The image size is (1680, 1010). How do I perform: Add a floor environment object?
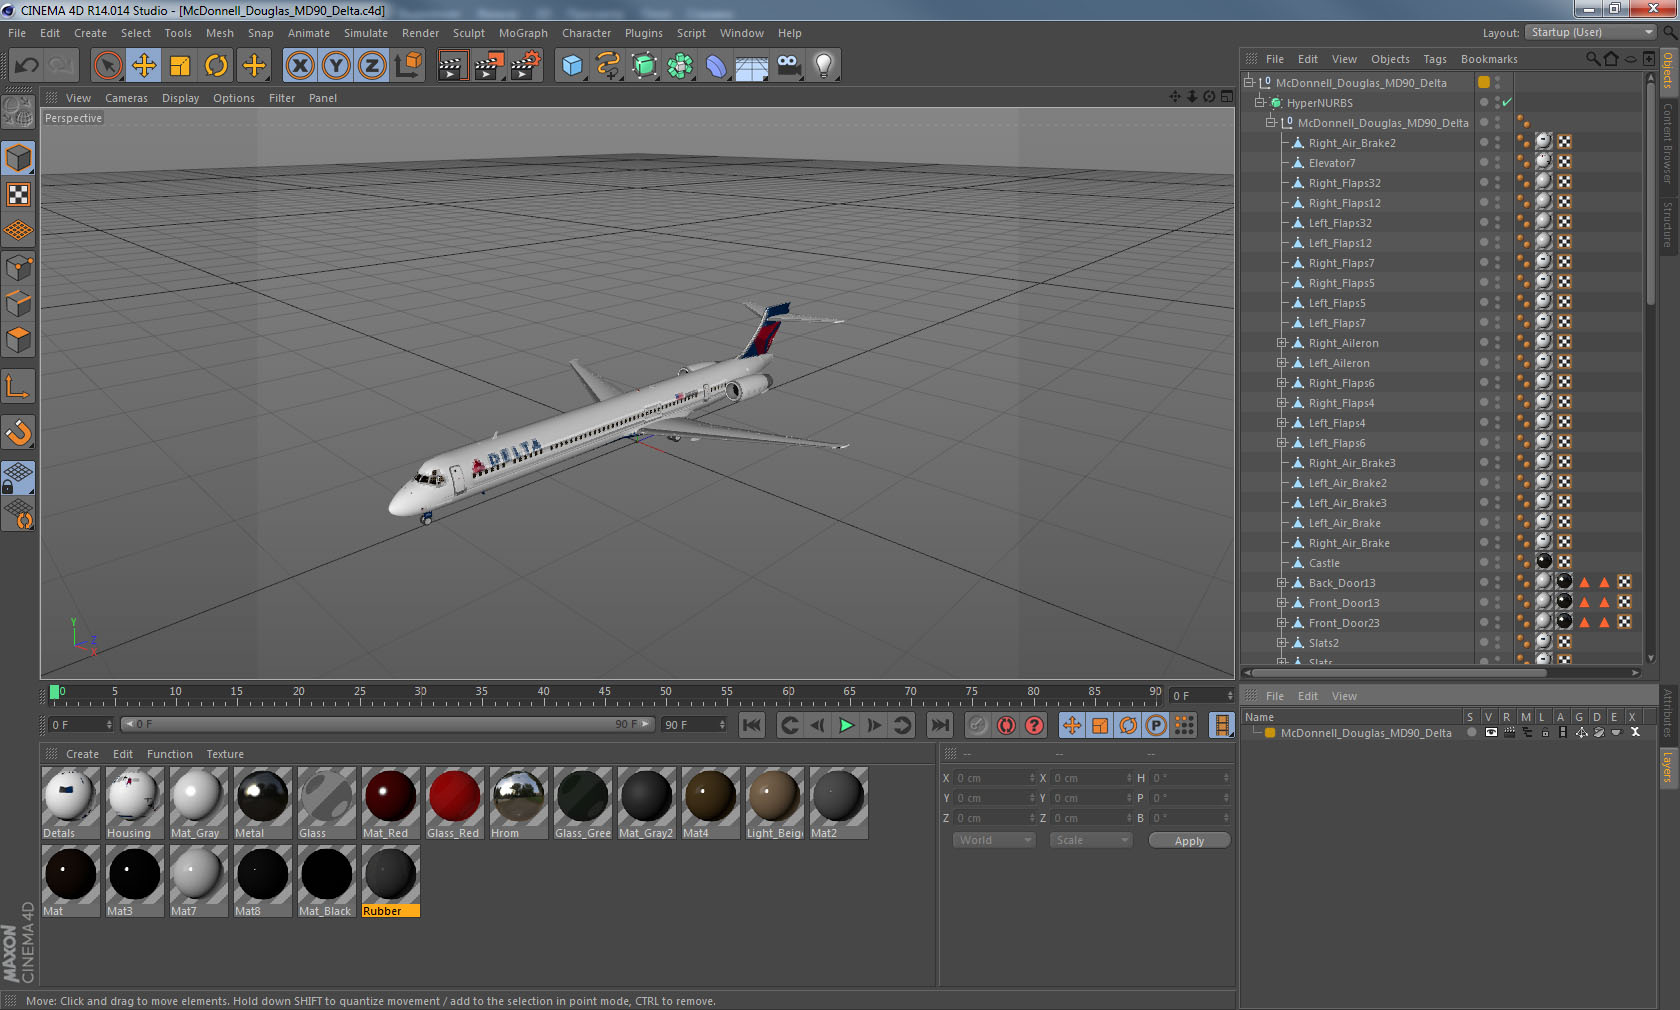752,66
